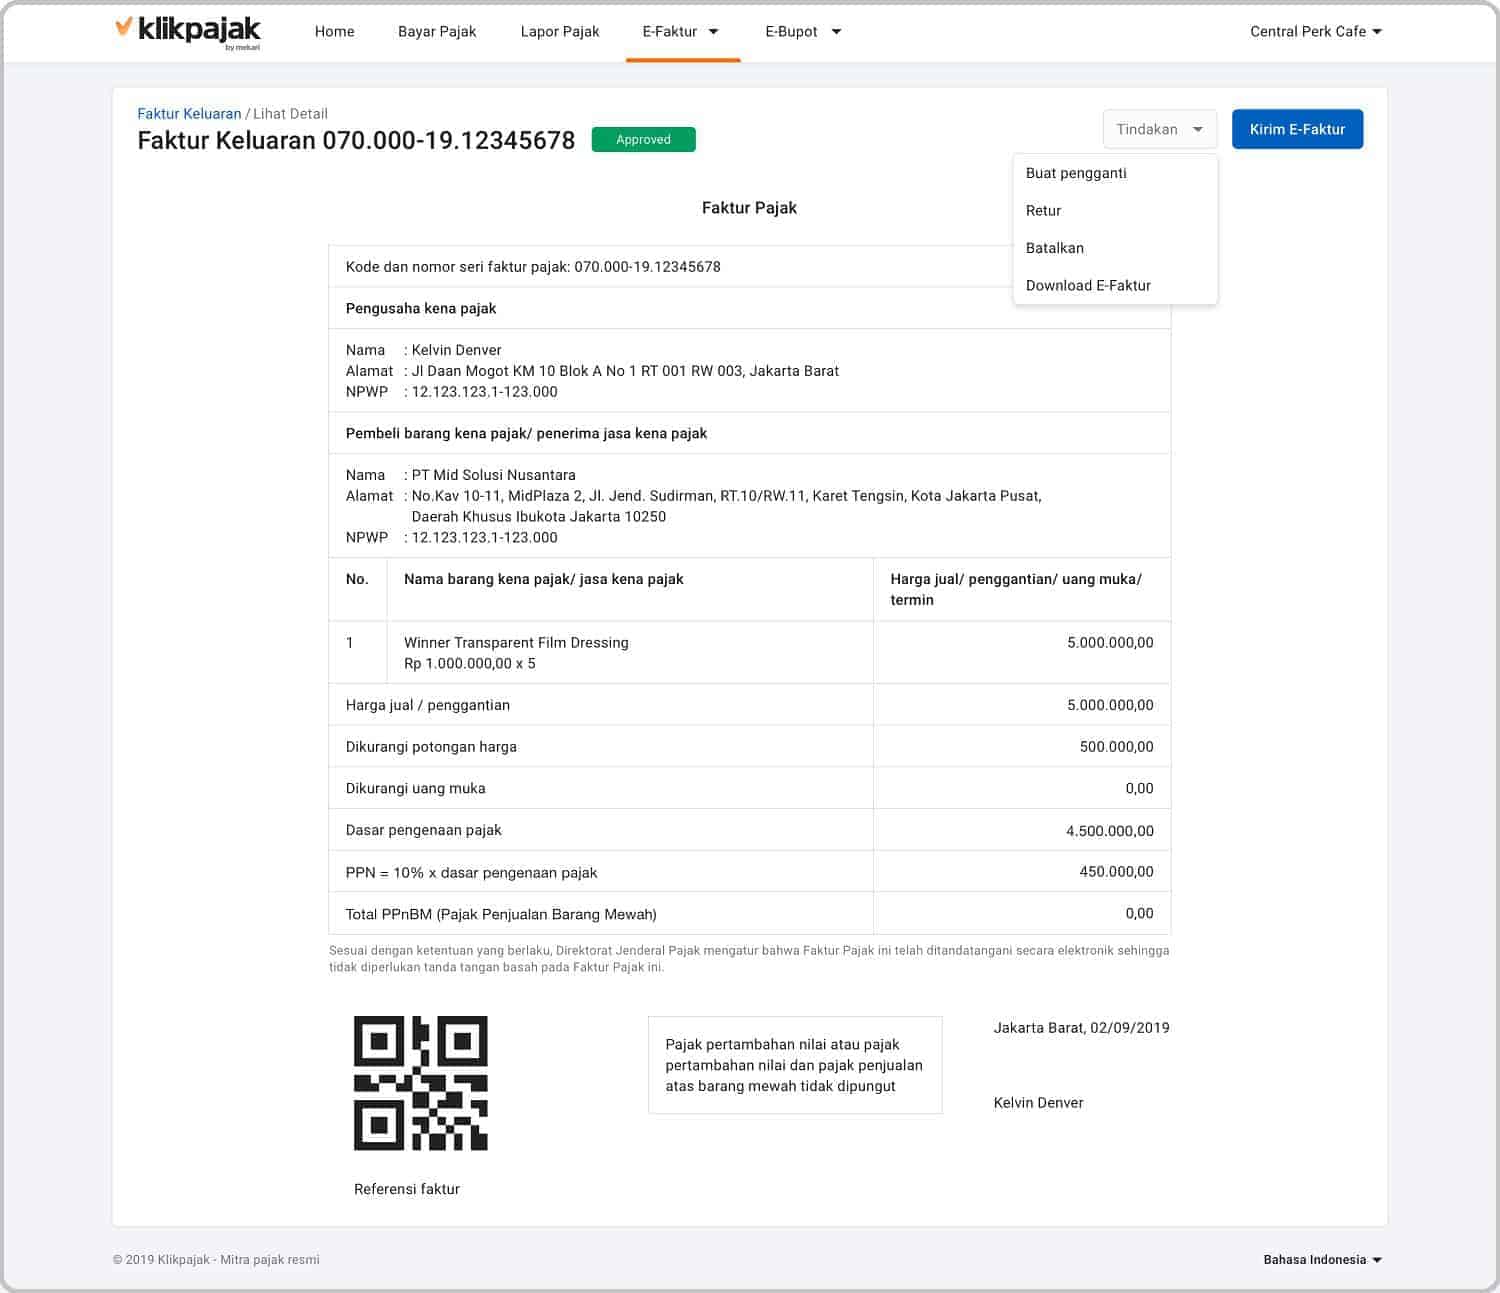Click the Dasar pengenaan pajak label
This screenshot has height=1293, width=1500.
(x=423, y=830)
